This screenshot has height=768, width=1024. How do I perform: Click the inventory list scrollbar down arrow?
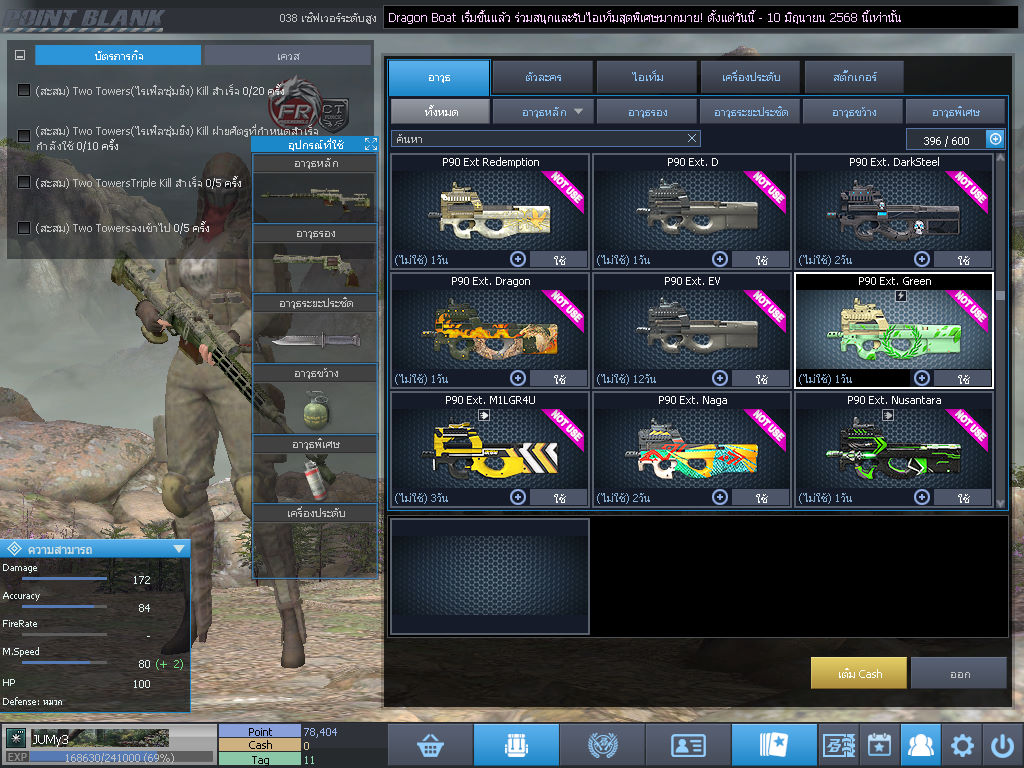(x=1000, y=503)
